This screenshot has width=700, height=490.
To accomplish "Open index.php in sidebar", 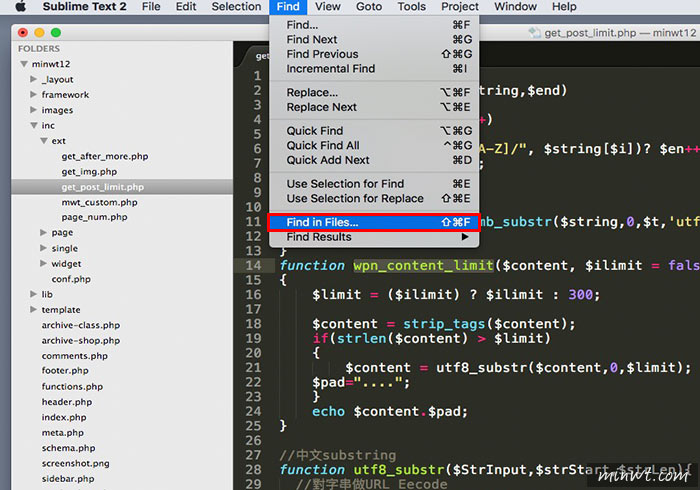I will click(x=64, y=417).
